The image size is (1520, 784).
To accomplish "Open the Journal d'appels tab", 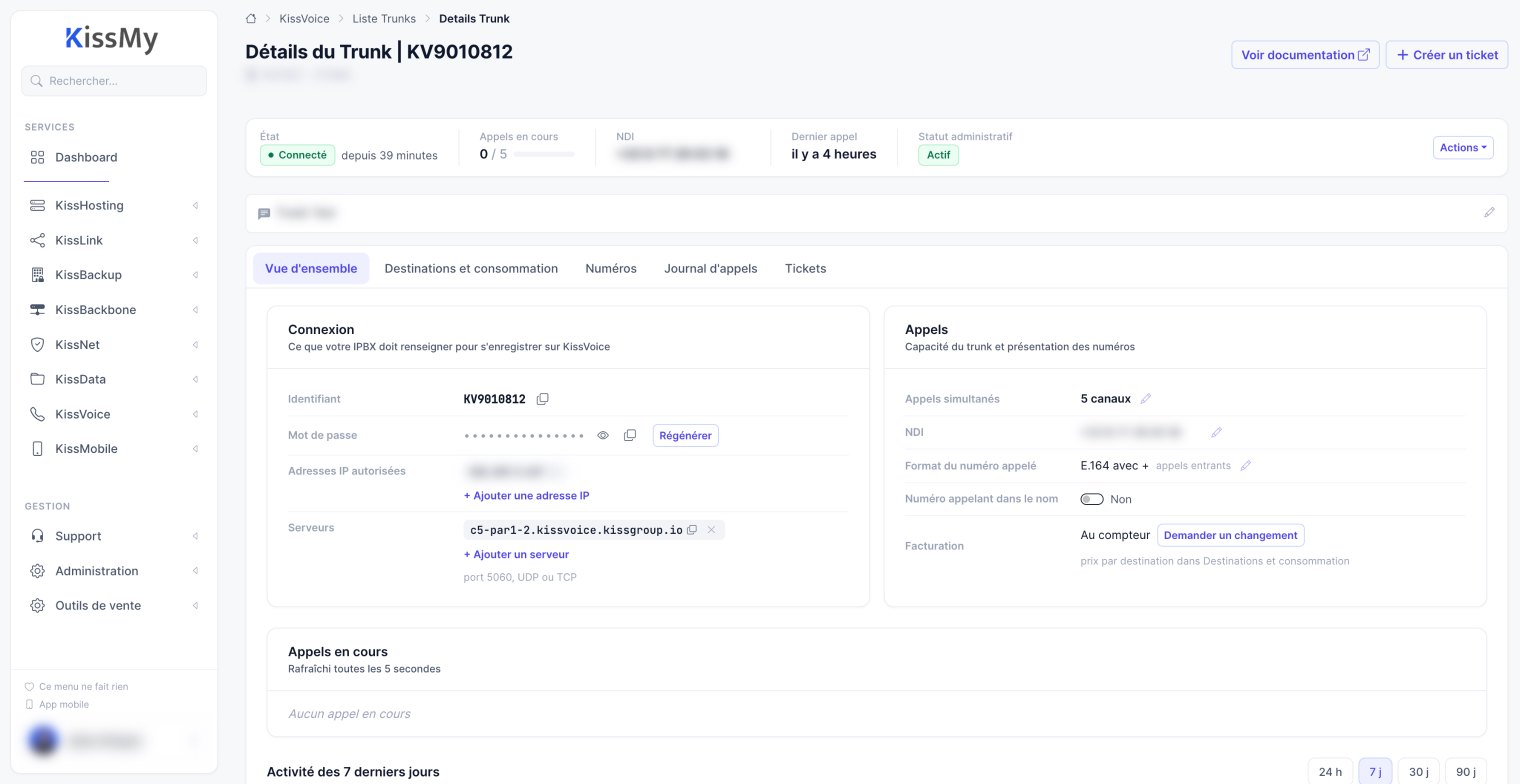I will pos(711,268).
